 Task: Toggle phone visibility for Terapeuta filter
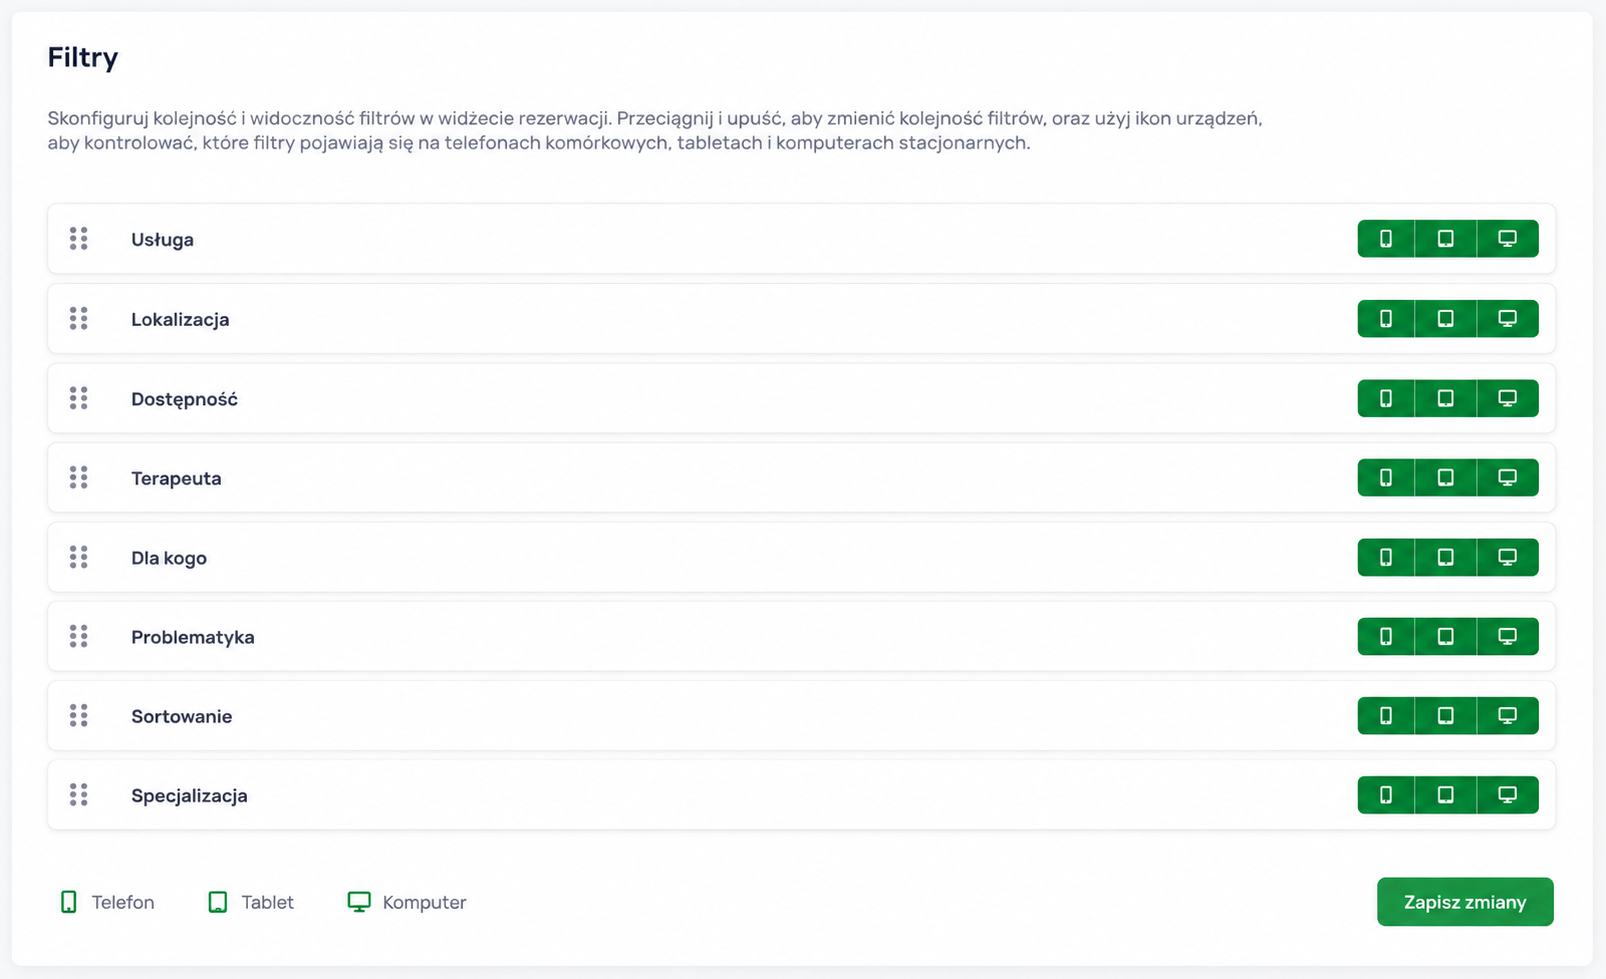(1386, 478)
